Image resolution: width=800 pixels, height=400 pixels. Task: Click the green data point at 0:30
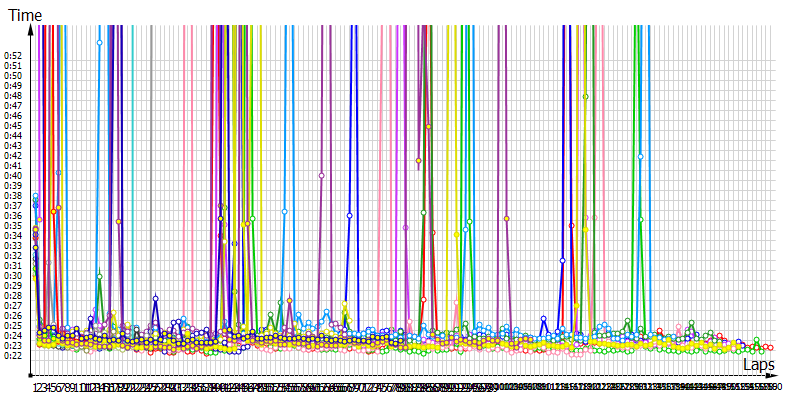(99, 277)
